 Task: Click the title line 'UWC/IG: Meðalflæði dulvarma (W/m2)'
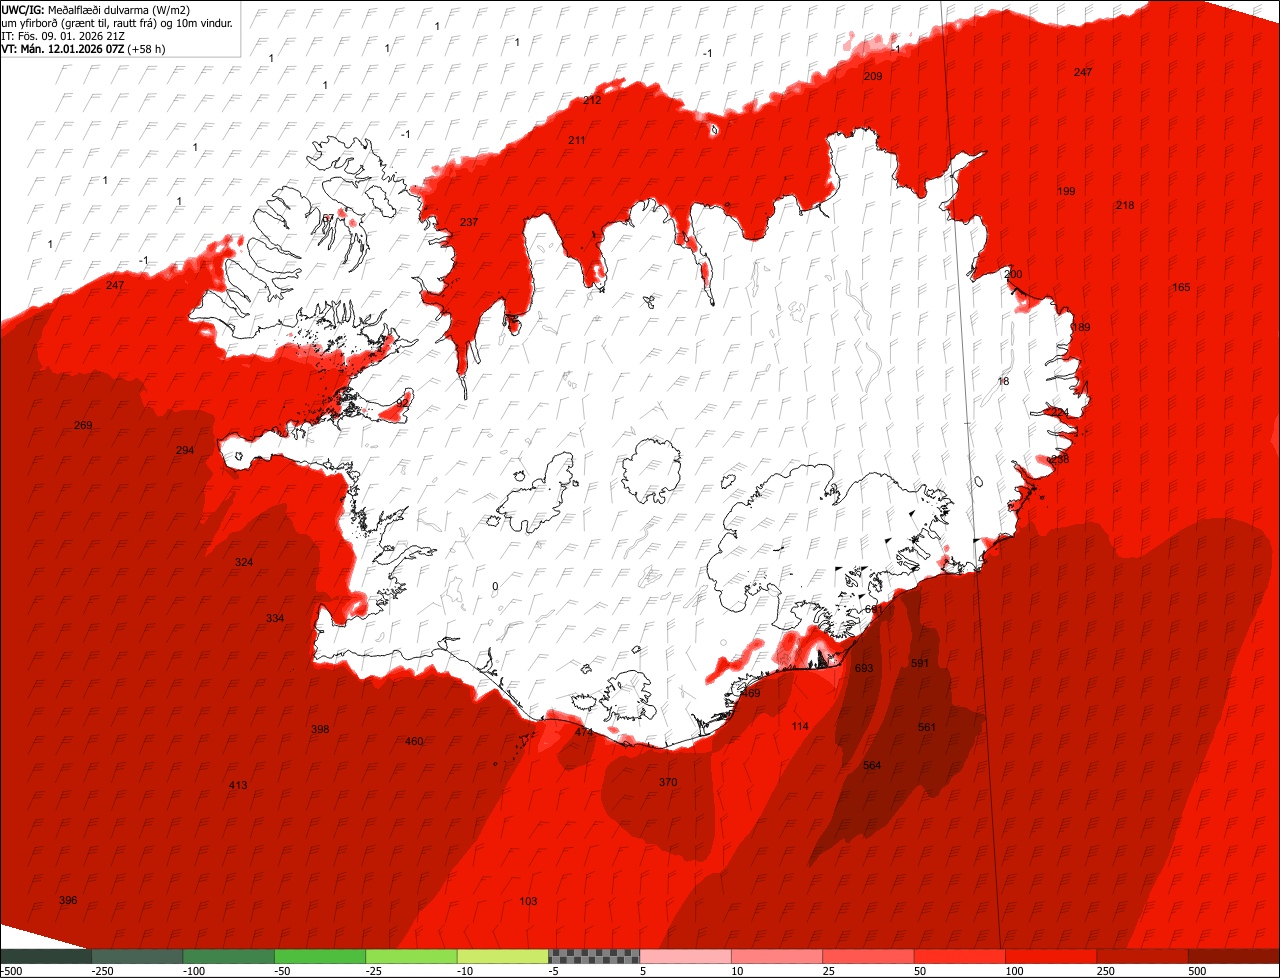point(97,9)
